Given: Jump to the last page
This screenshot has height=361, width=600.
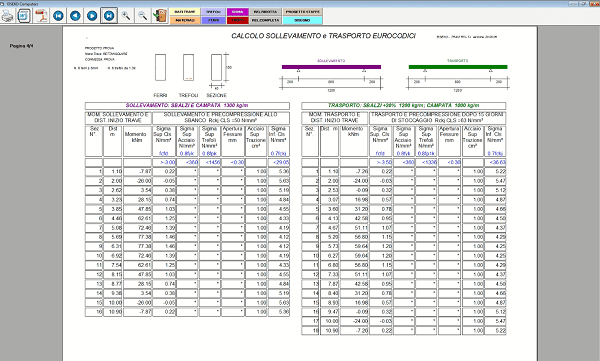Looking at the screenshot, I should pos(109,16).
